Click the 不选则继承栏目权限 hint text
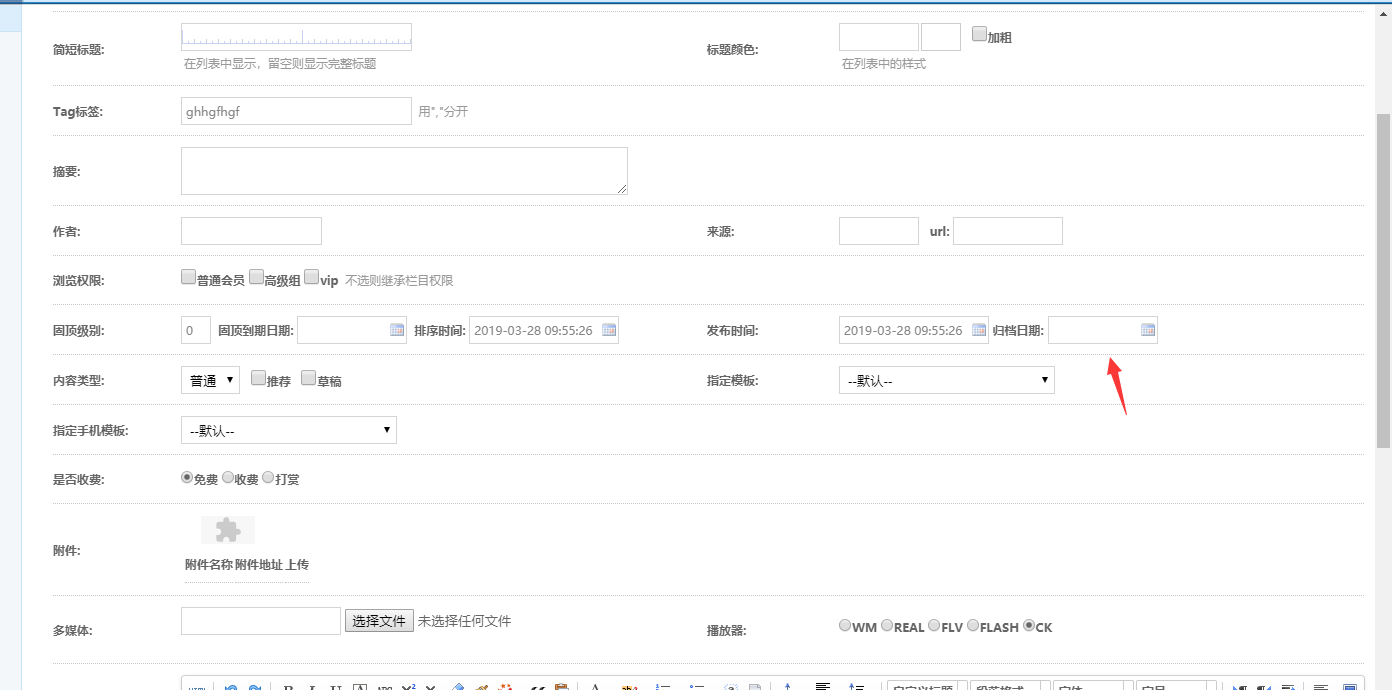This screenshot has height=690, width=1392. (x=399, y=281)
